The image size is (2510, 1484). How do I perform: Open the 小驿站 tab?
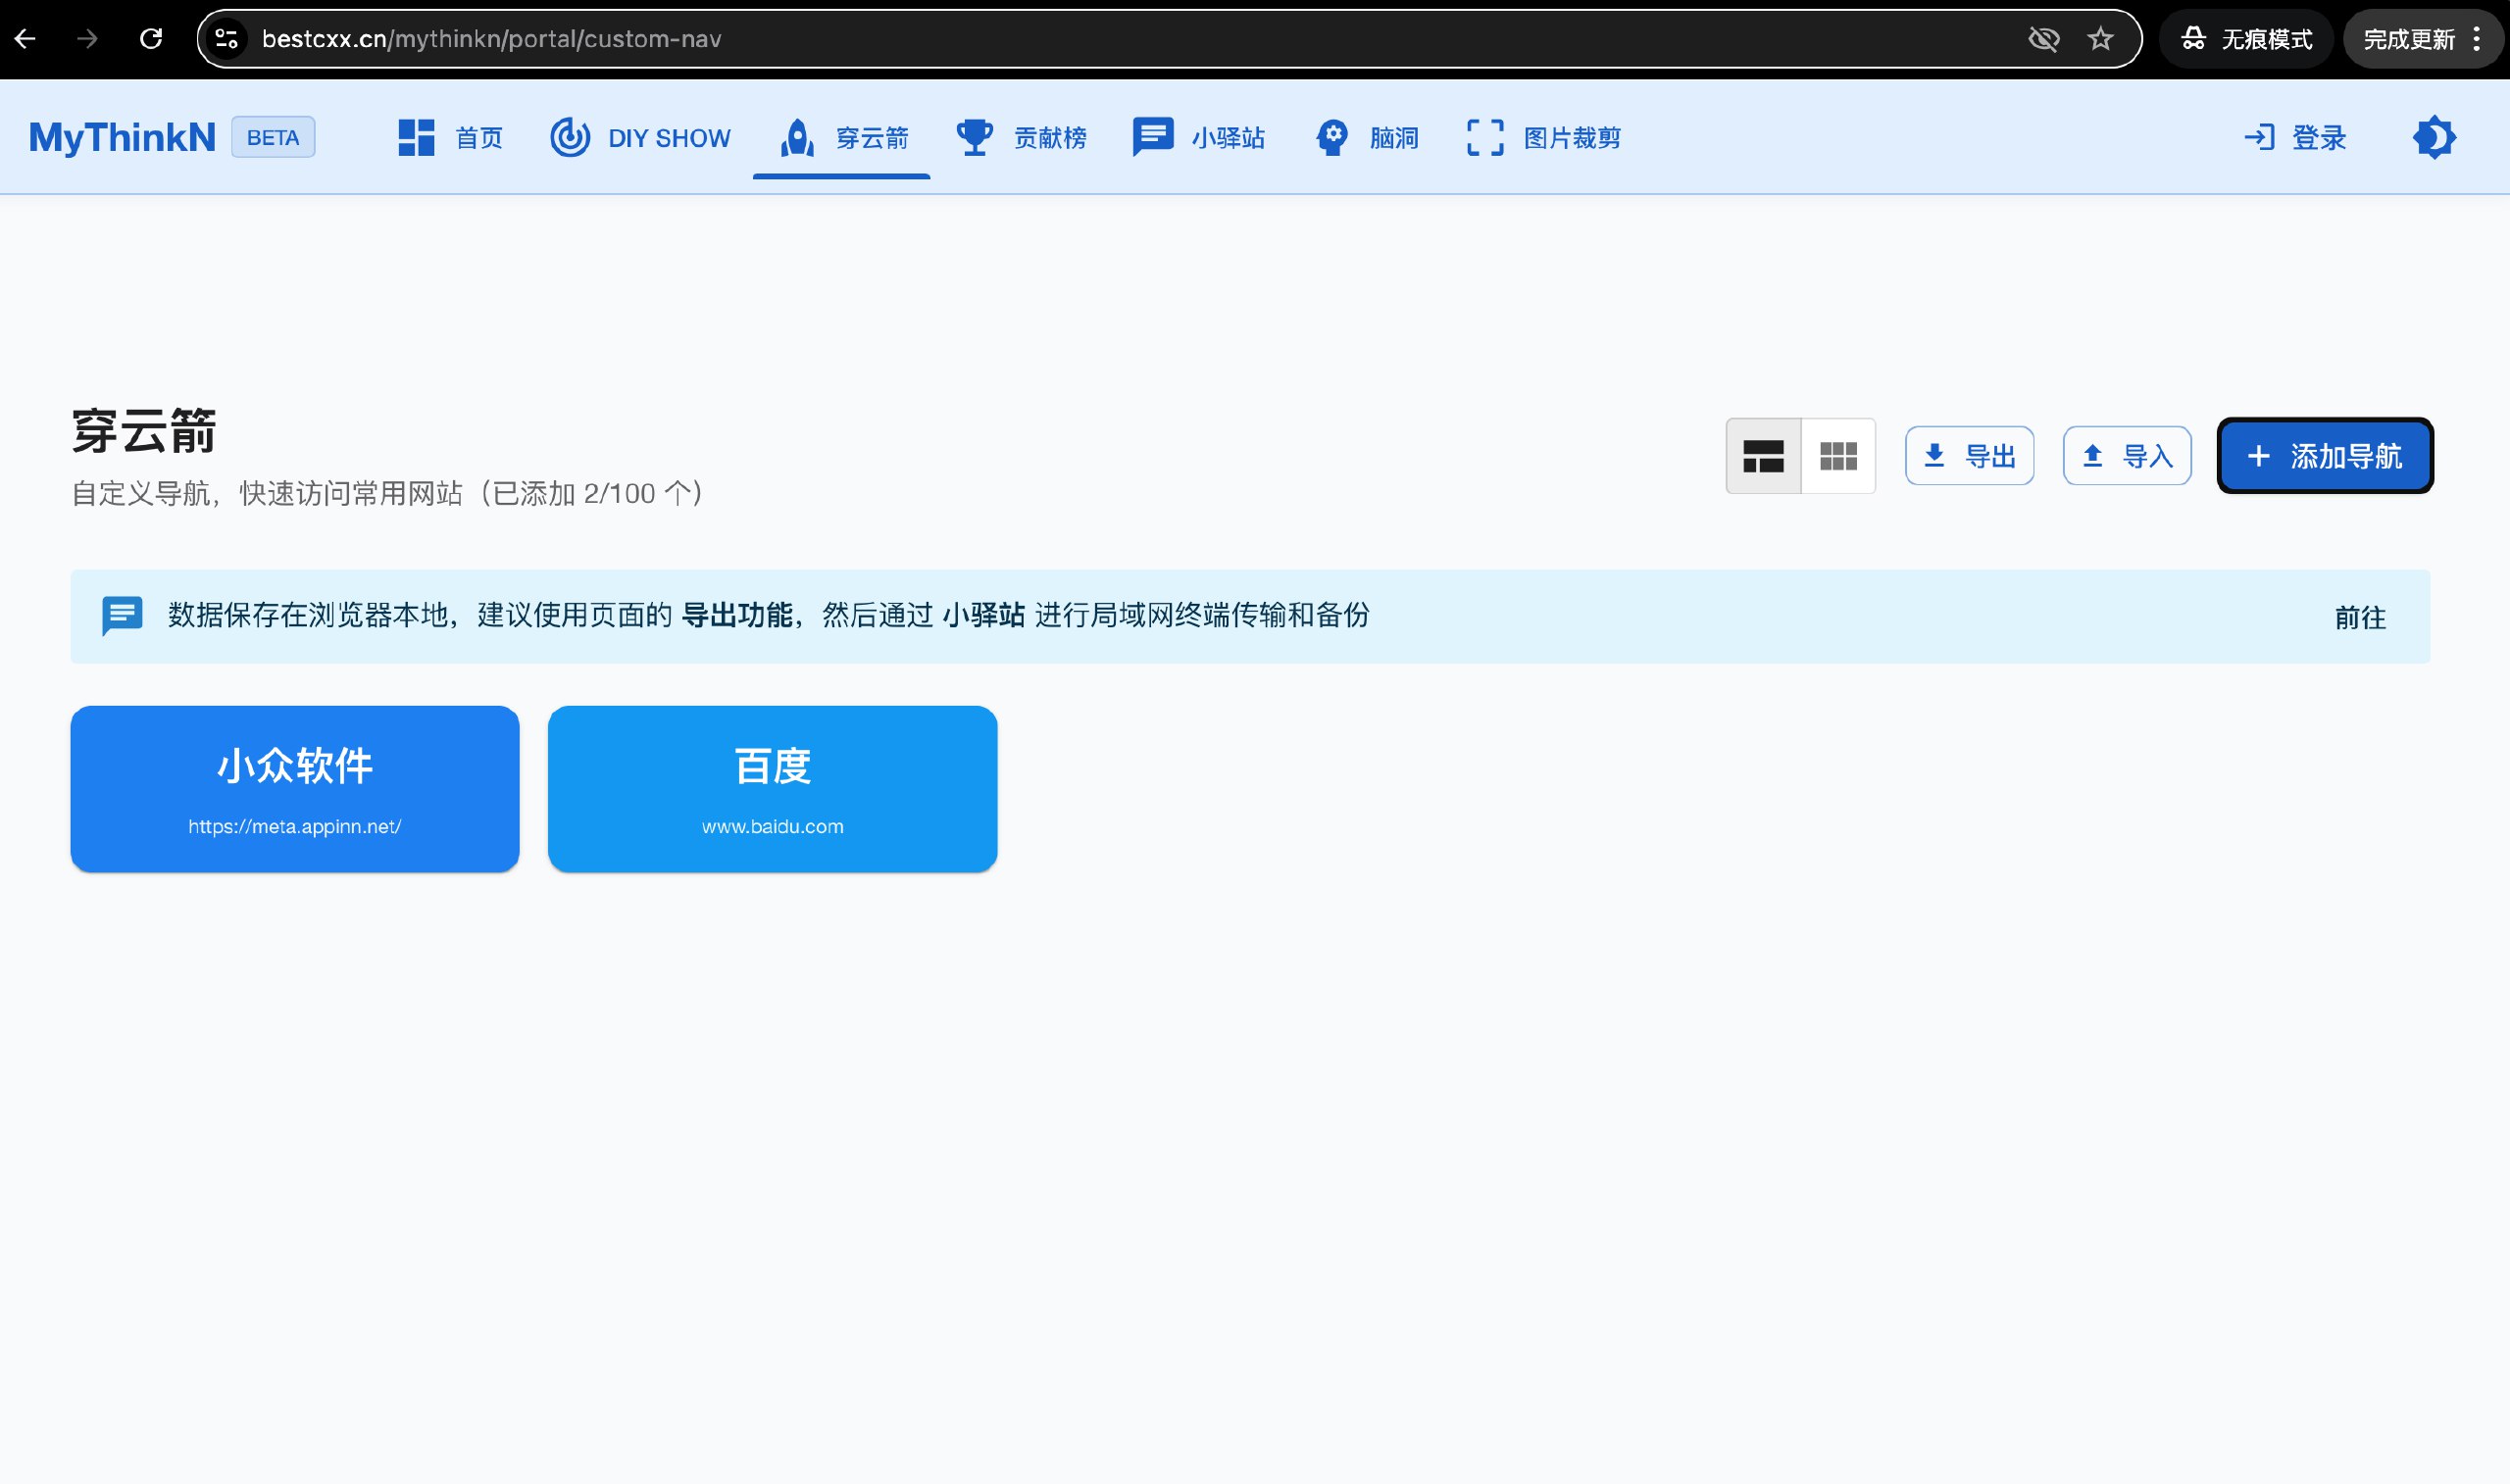(1198, 137)
